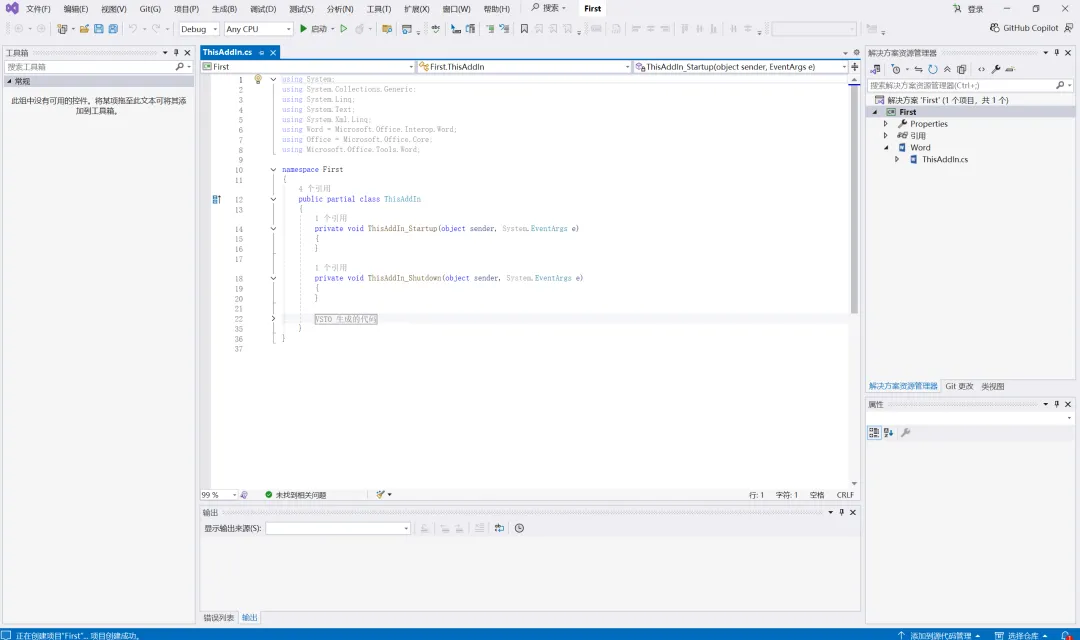Click the Save All icon
Image resolution: width=1080 pixels, height=640 pixels.
[113, 29]
